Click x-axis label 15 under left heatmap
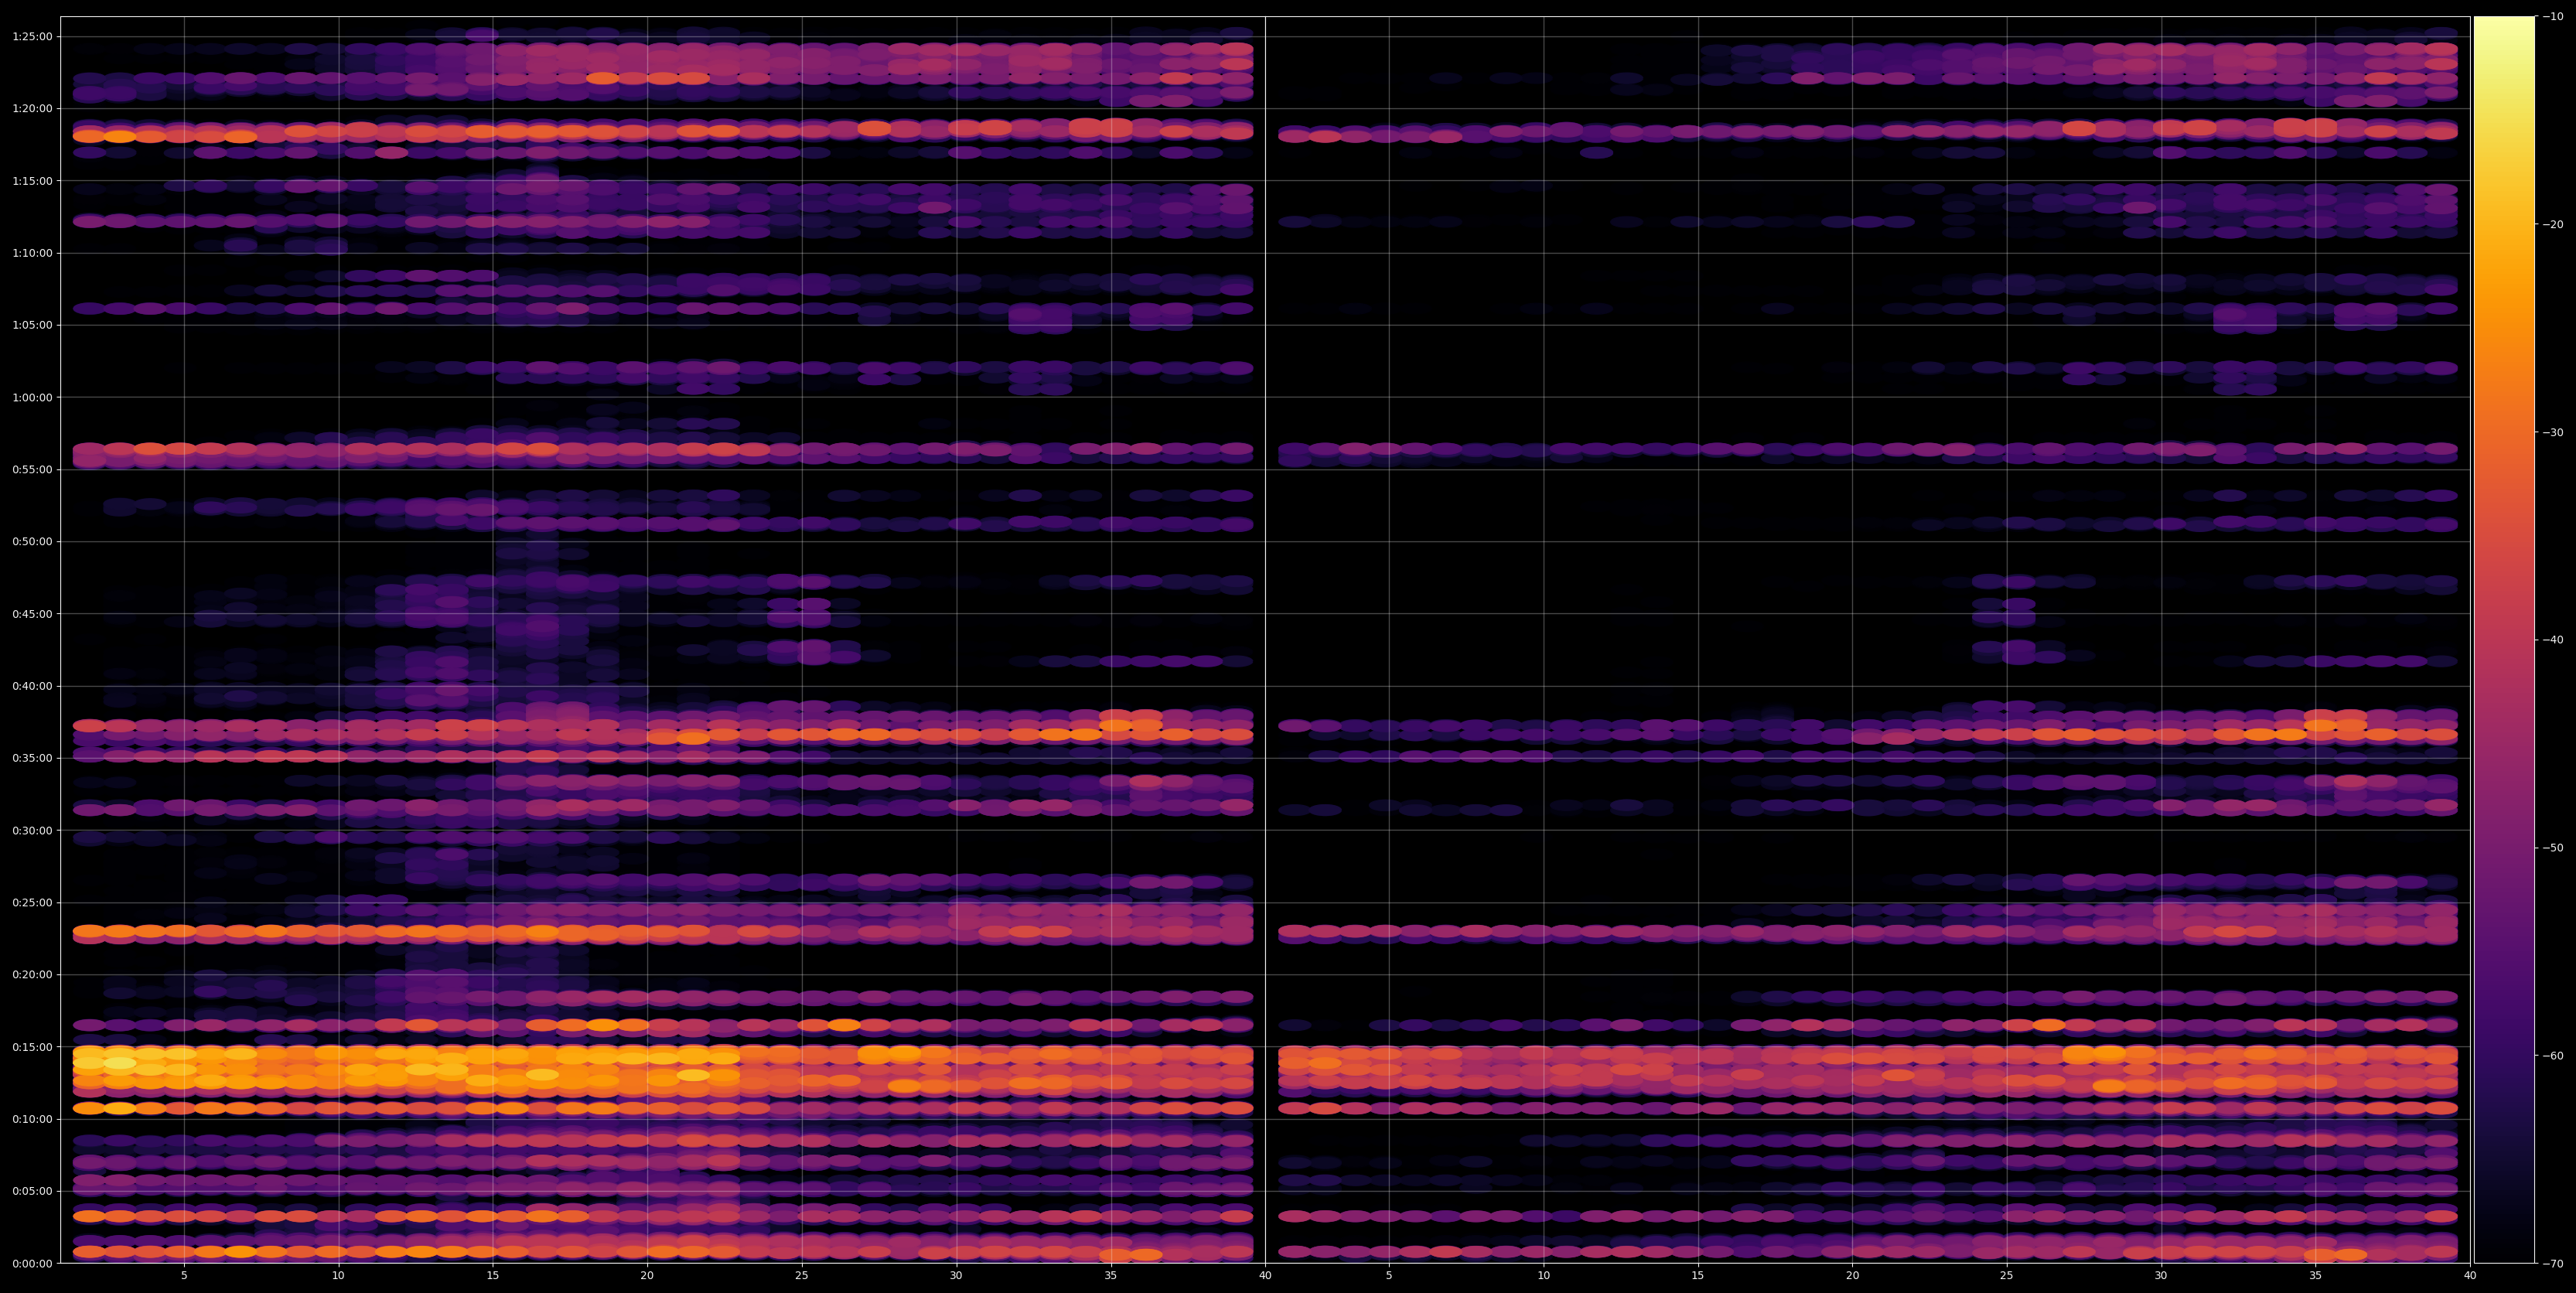2576x1293 pixels. click(493, 1276)
